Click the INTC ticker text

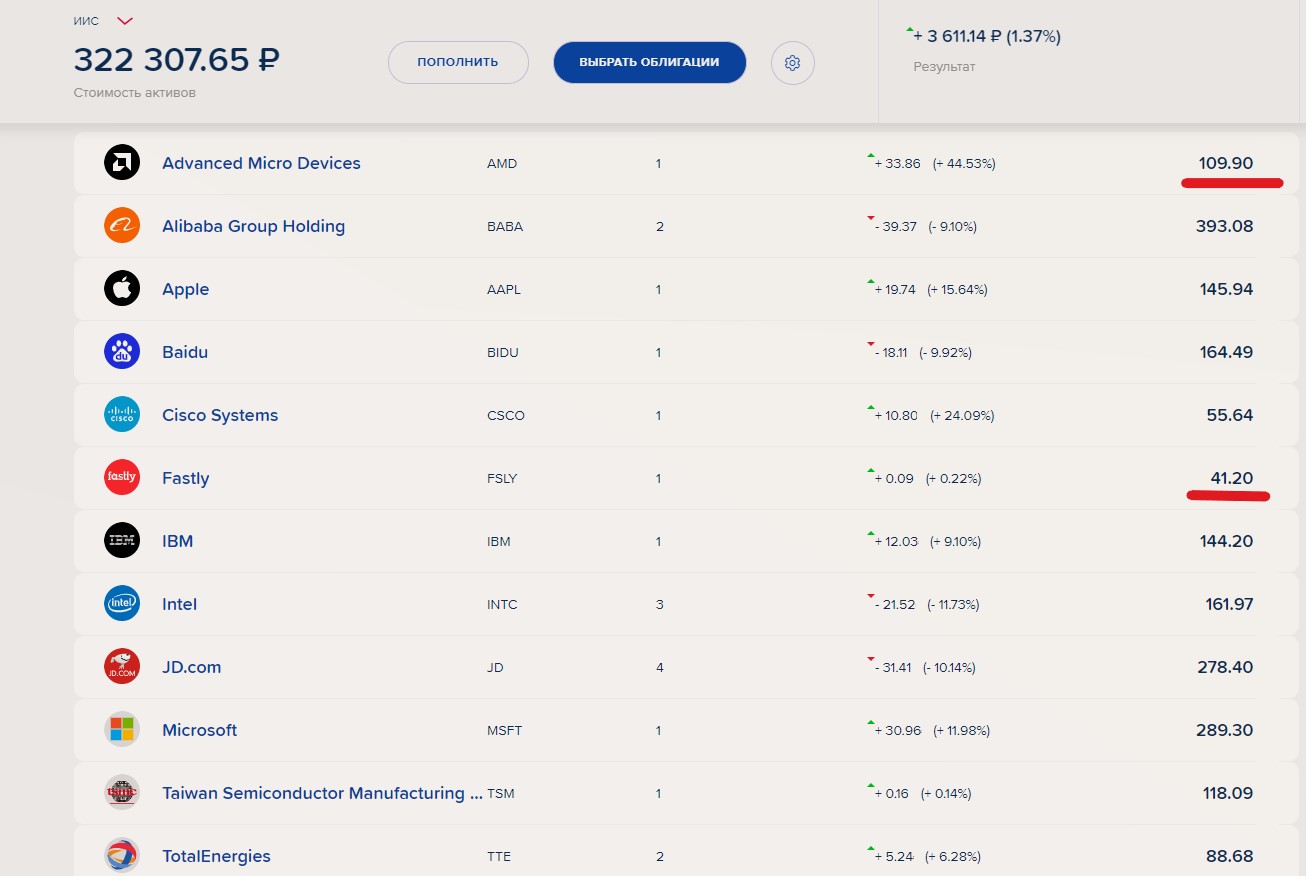coord(502,604)
